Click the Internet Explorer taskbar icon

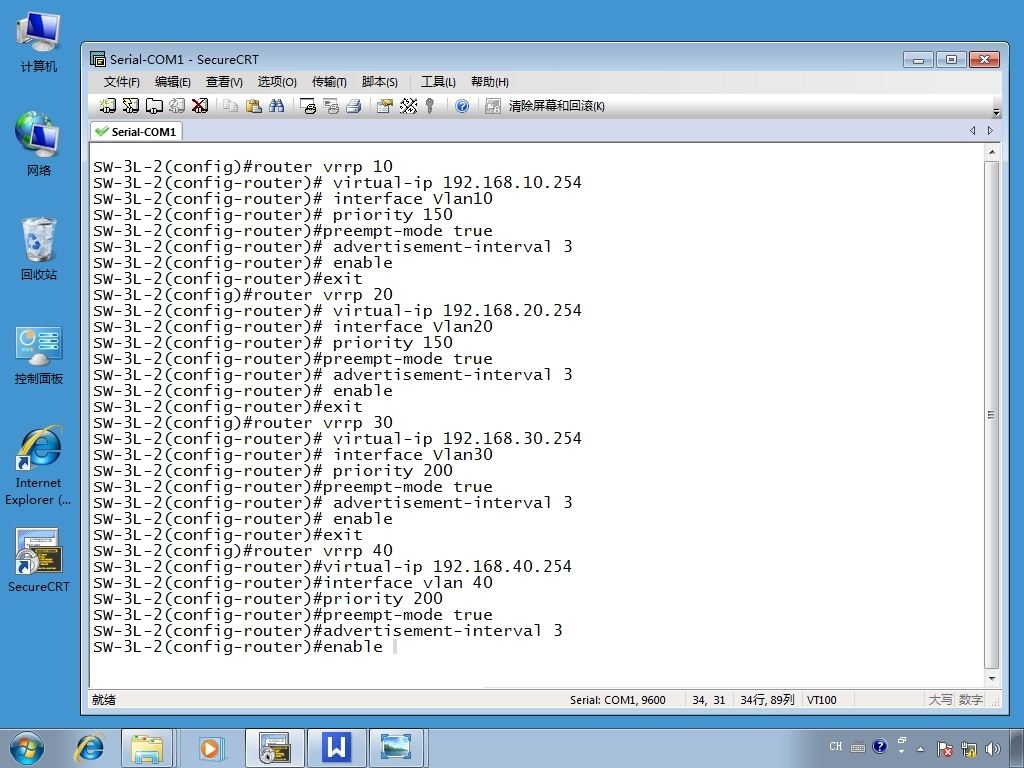(89, 748)
